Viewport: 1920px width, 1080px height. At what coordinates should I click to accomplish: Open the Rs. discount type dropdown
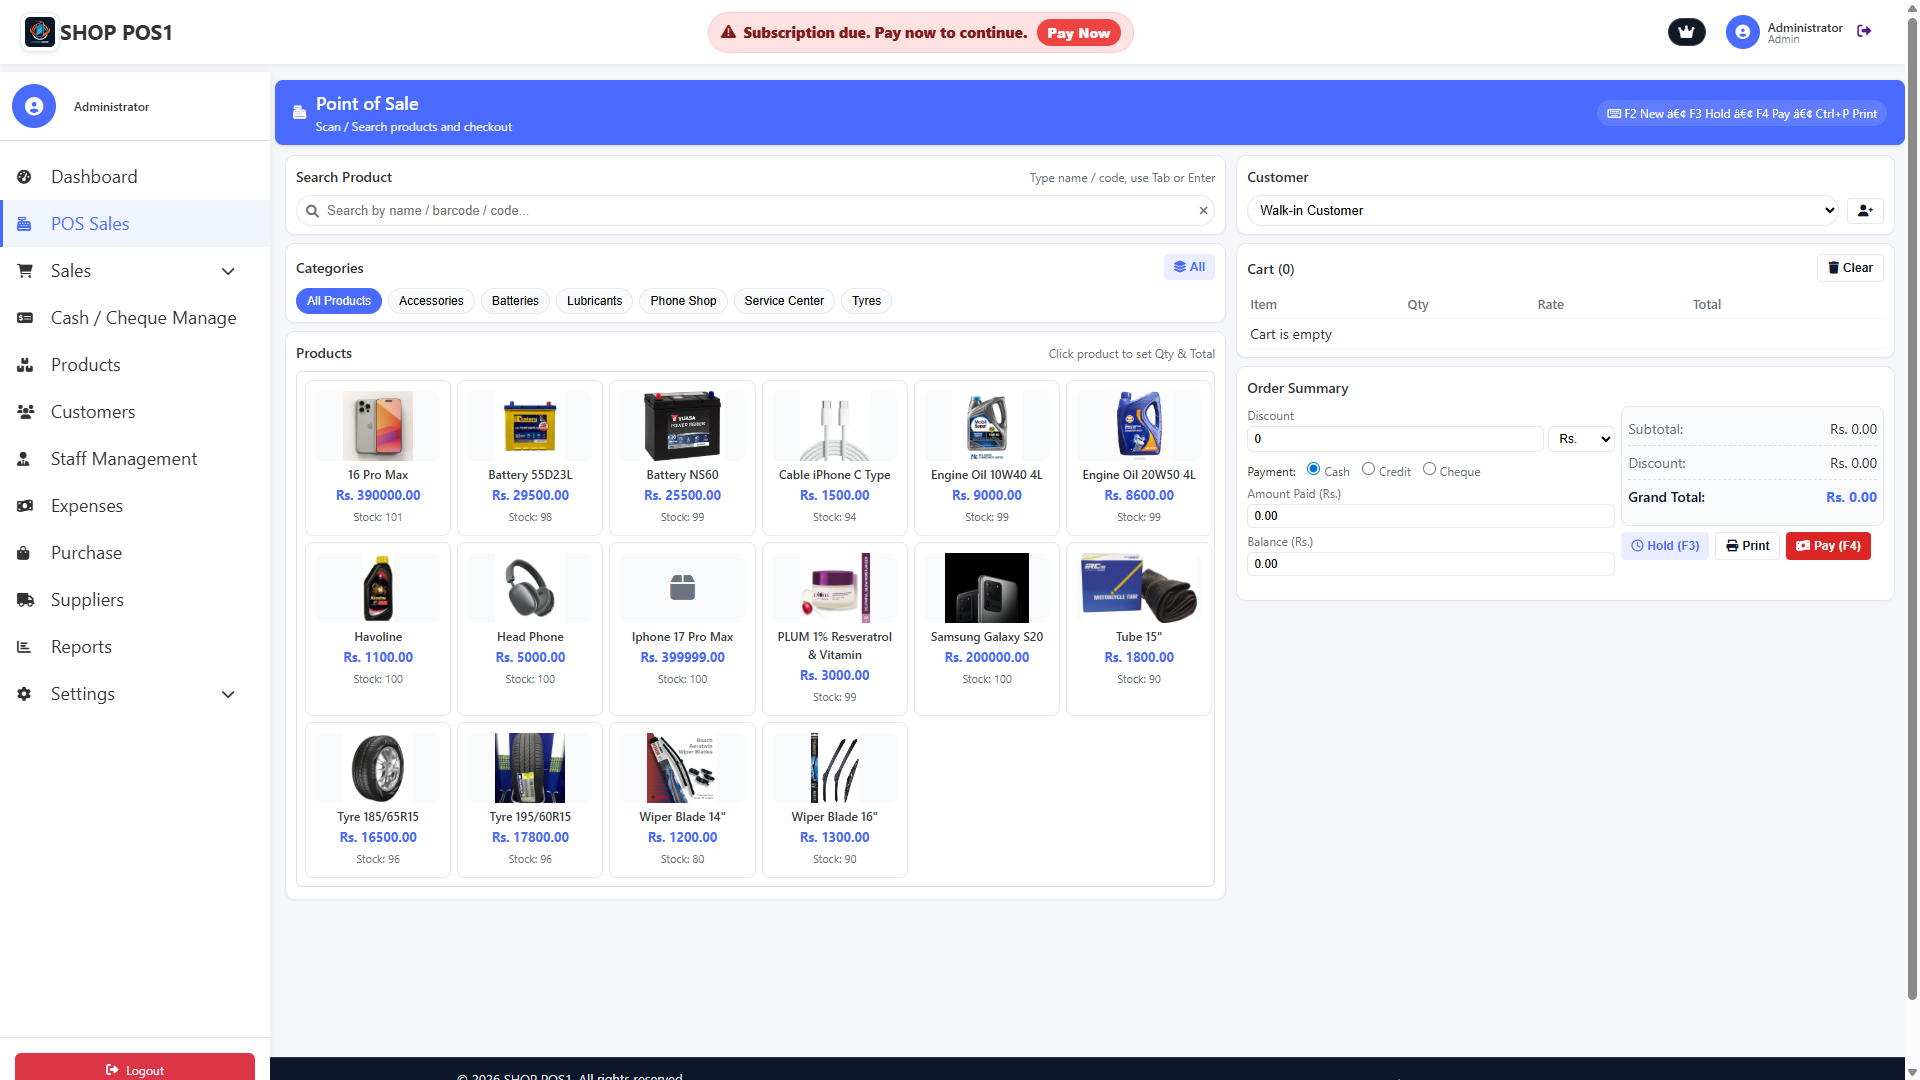(1581, 439)
